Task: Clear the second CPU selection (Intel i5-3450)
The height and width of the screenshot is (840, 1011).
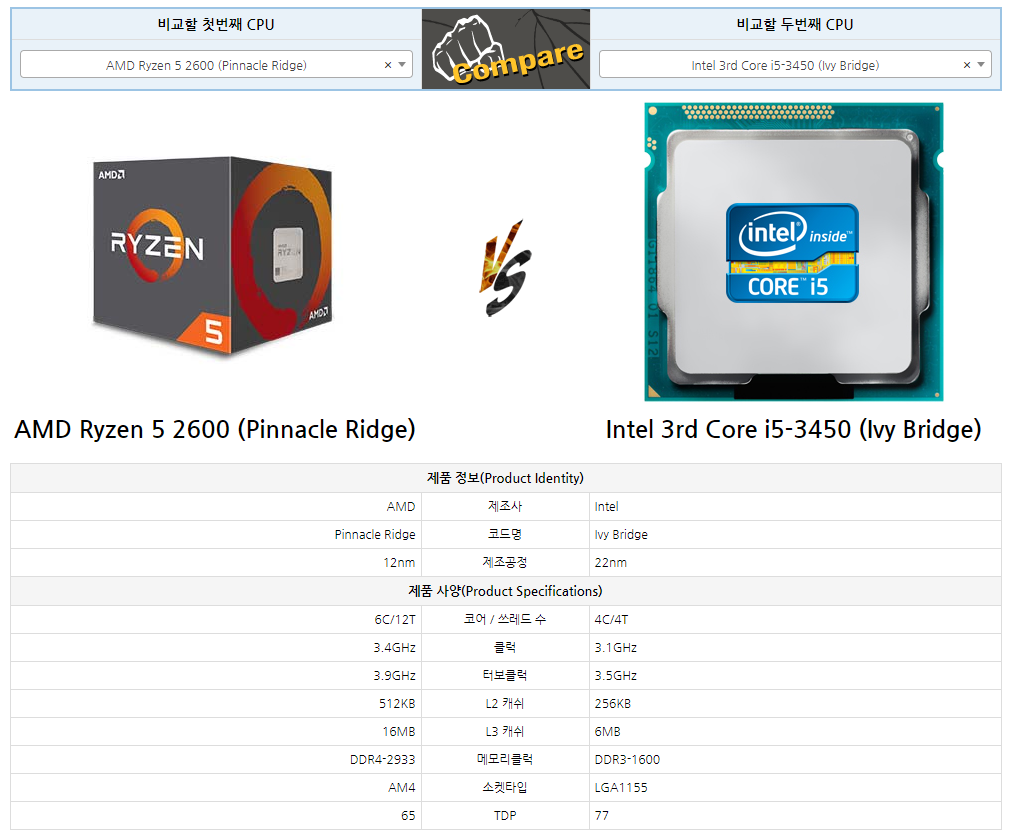Action: point(967,65)
